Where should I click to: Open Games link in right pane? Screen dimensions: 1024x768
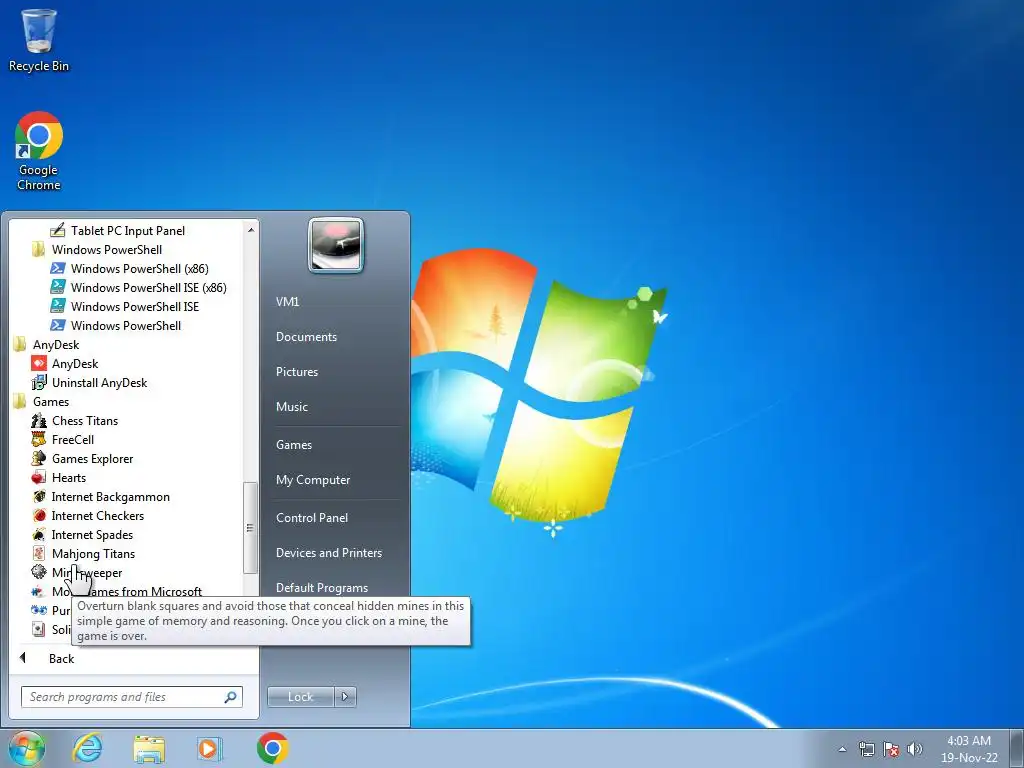pyautogui.click(x=294, y=445)
